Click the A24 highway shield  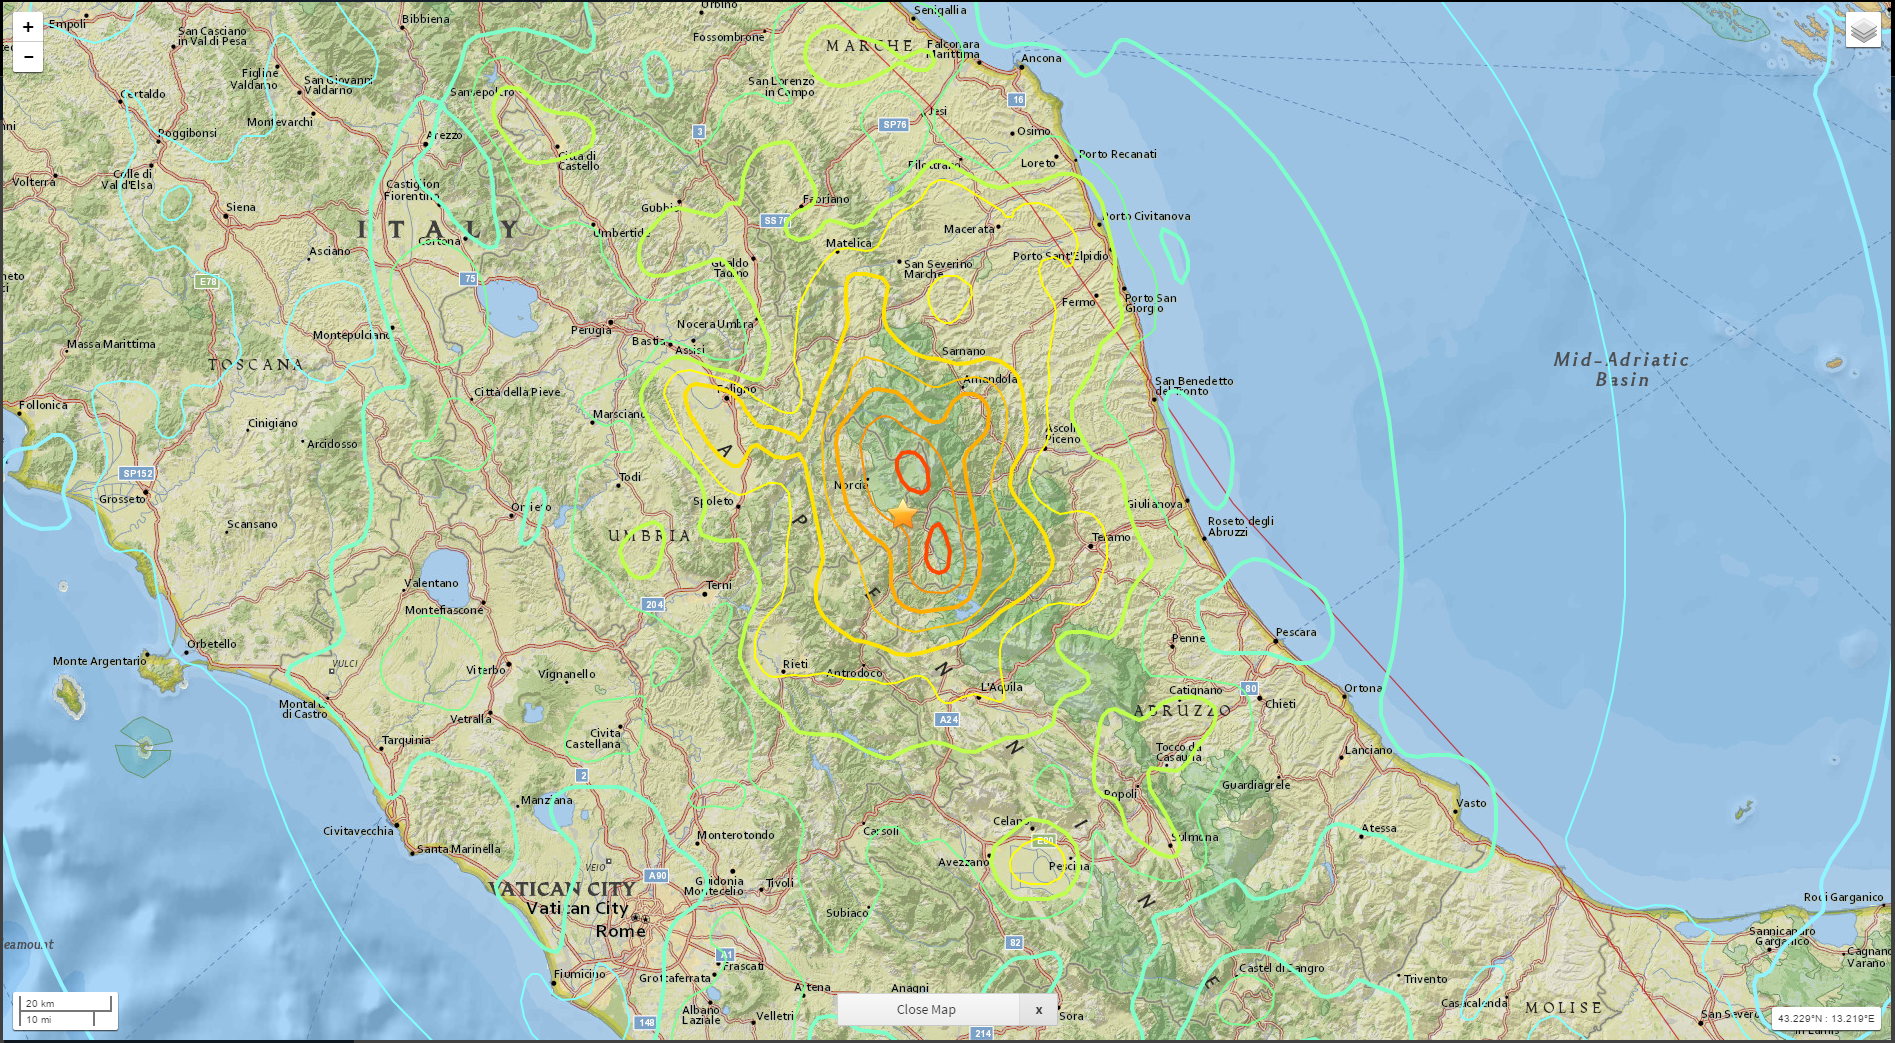(948, 719)
